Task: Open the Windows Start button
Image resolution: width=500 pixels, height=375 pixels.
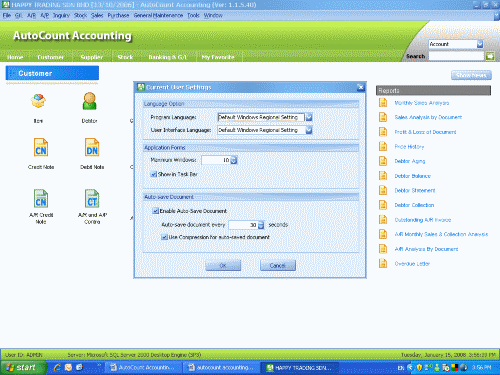Action: pyautogui.click(x=23, y=367)
